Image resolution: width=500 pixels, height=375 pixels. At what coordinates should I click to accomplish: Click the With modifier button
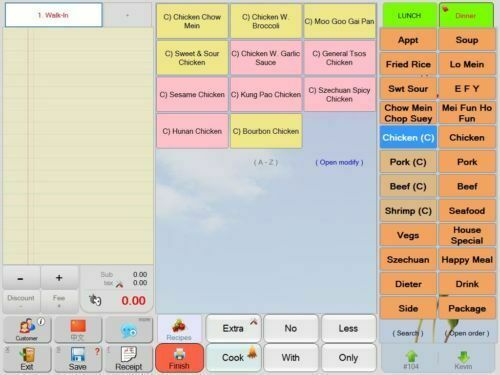tap(291, 358)
